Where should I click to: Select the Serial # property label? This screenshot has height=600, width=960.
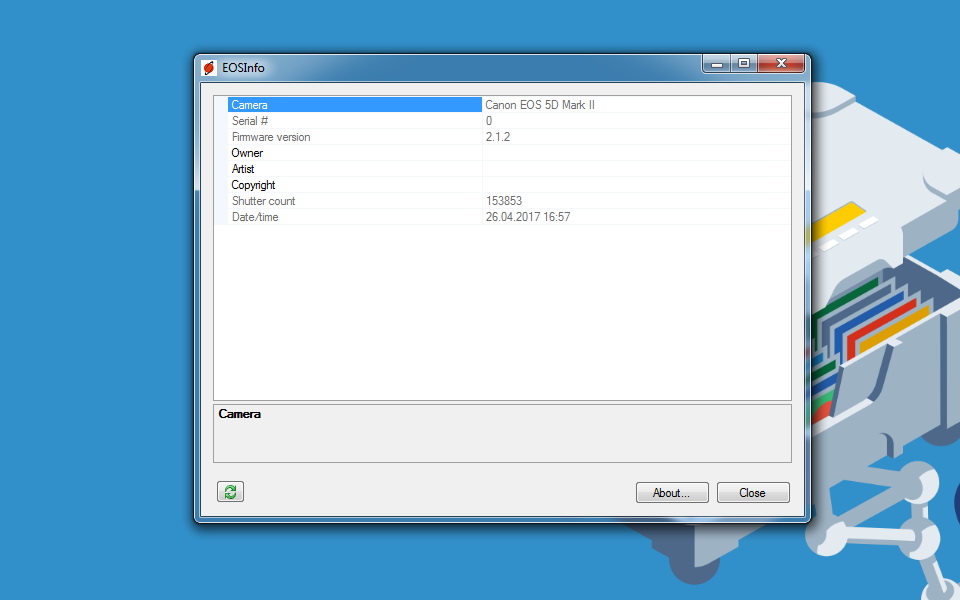(x=250, y=121)
